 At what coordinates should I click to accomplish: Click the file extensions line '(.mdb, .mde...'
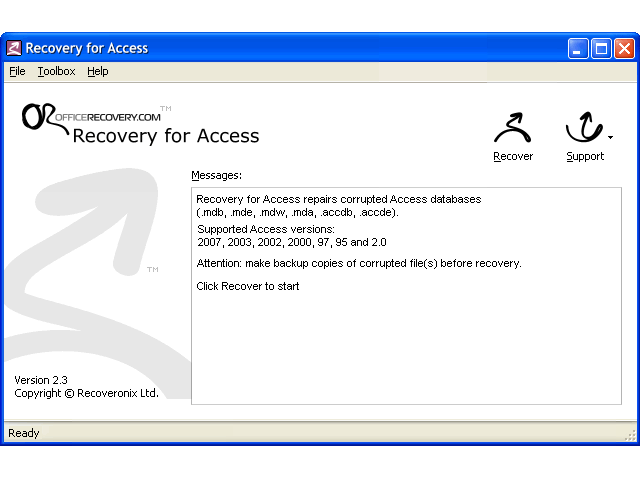[x=297, y=212]
